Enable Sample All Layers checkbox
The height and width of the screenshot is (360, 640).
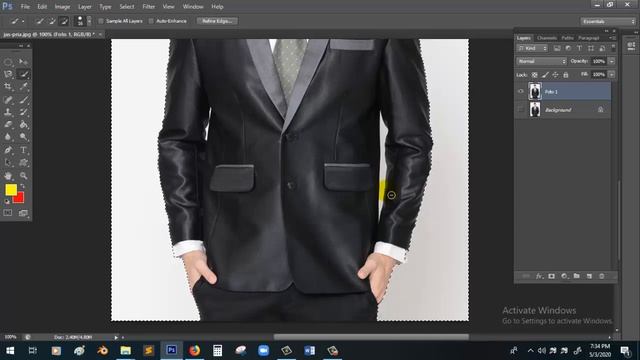click(101, 21)
